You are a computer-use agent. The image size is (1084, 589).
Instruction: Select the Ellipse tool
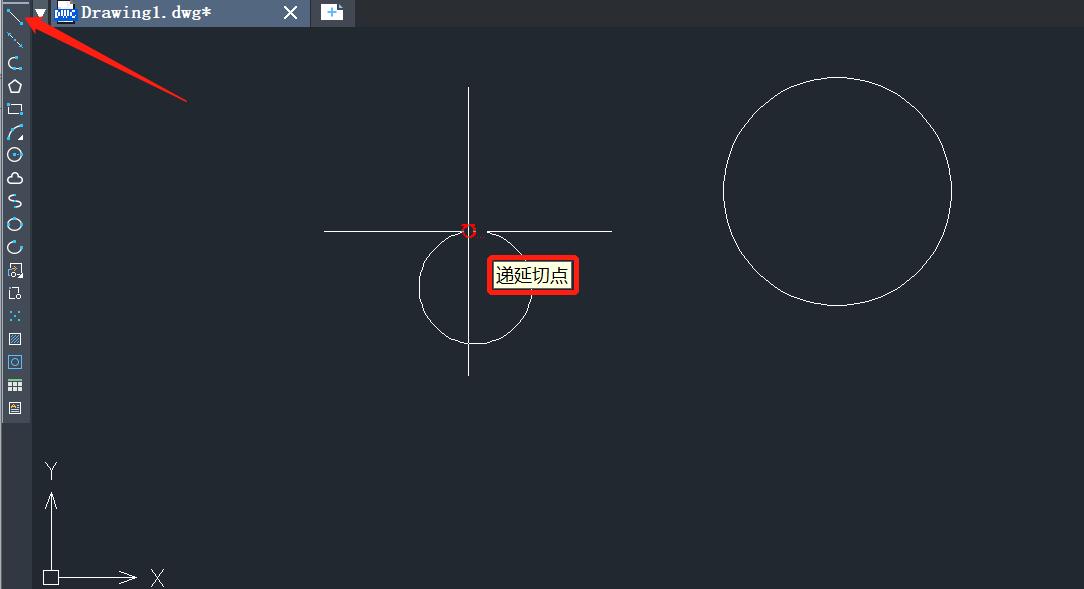coord(15,224)
